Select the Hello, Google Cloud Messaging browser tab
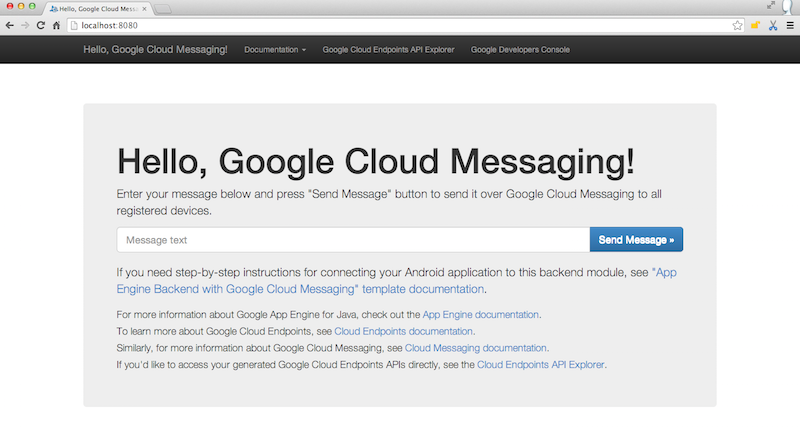This screenshot has width=800, height=432. [x=100, y=9]
